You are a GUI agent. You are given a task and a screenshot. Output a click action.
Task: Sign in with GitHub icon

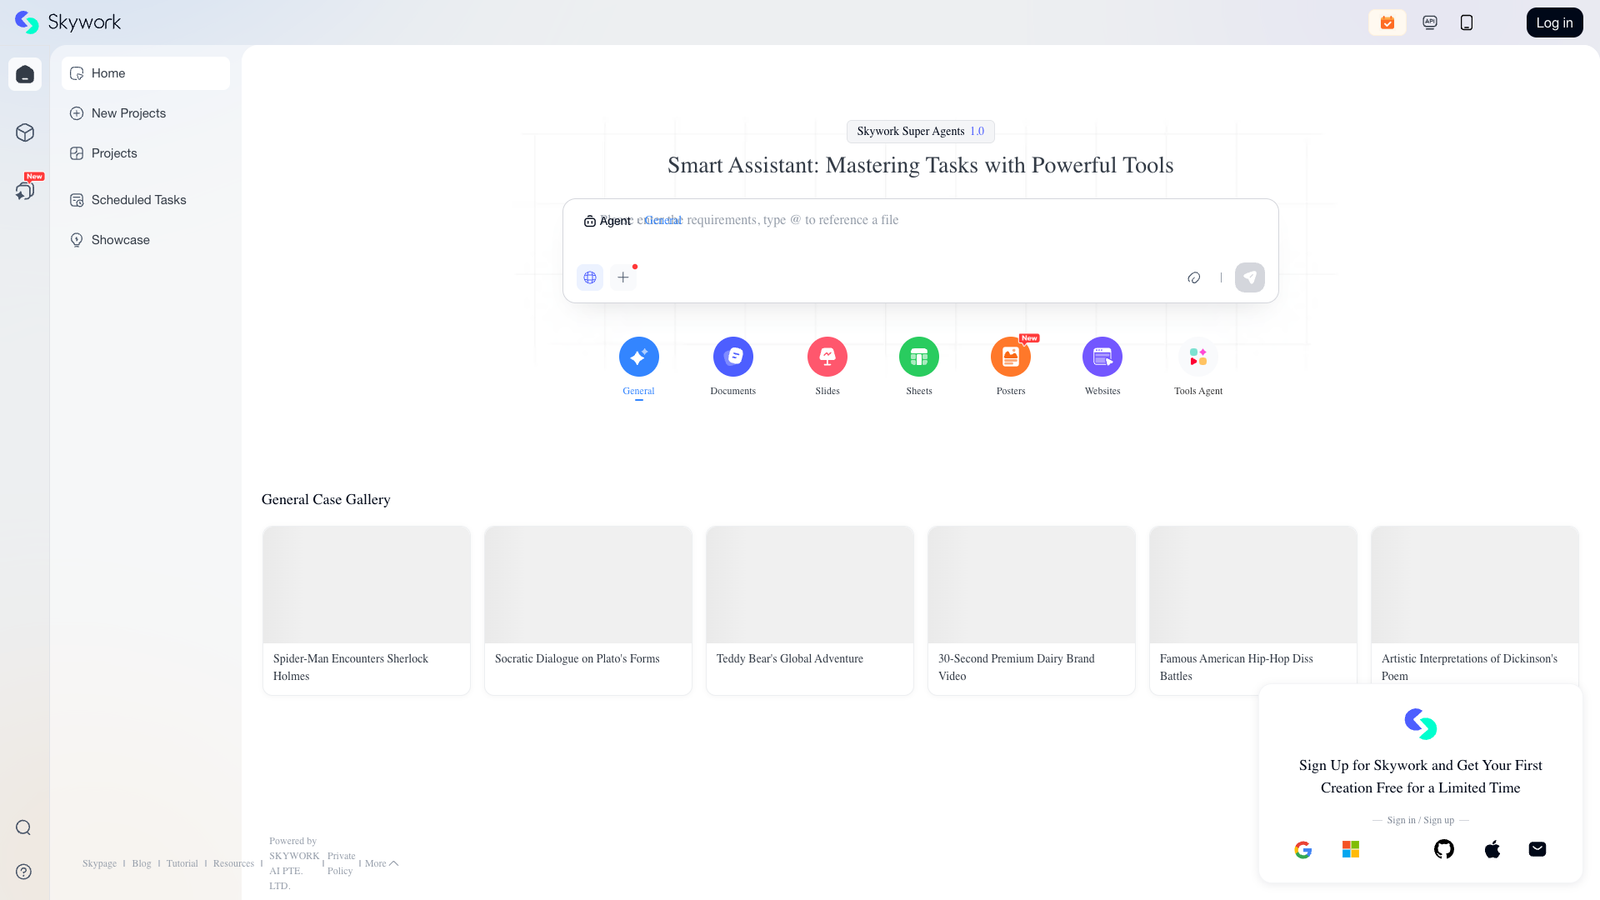click(x=1444, y=850)
